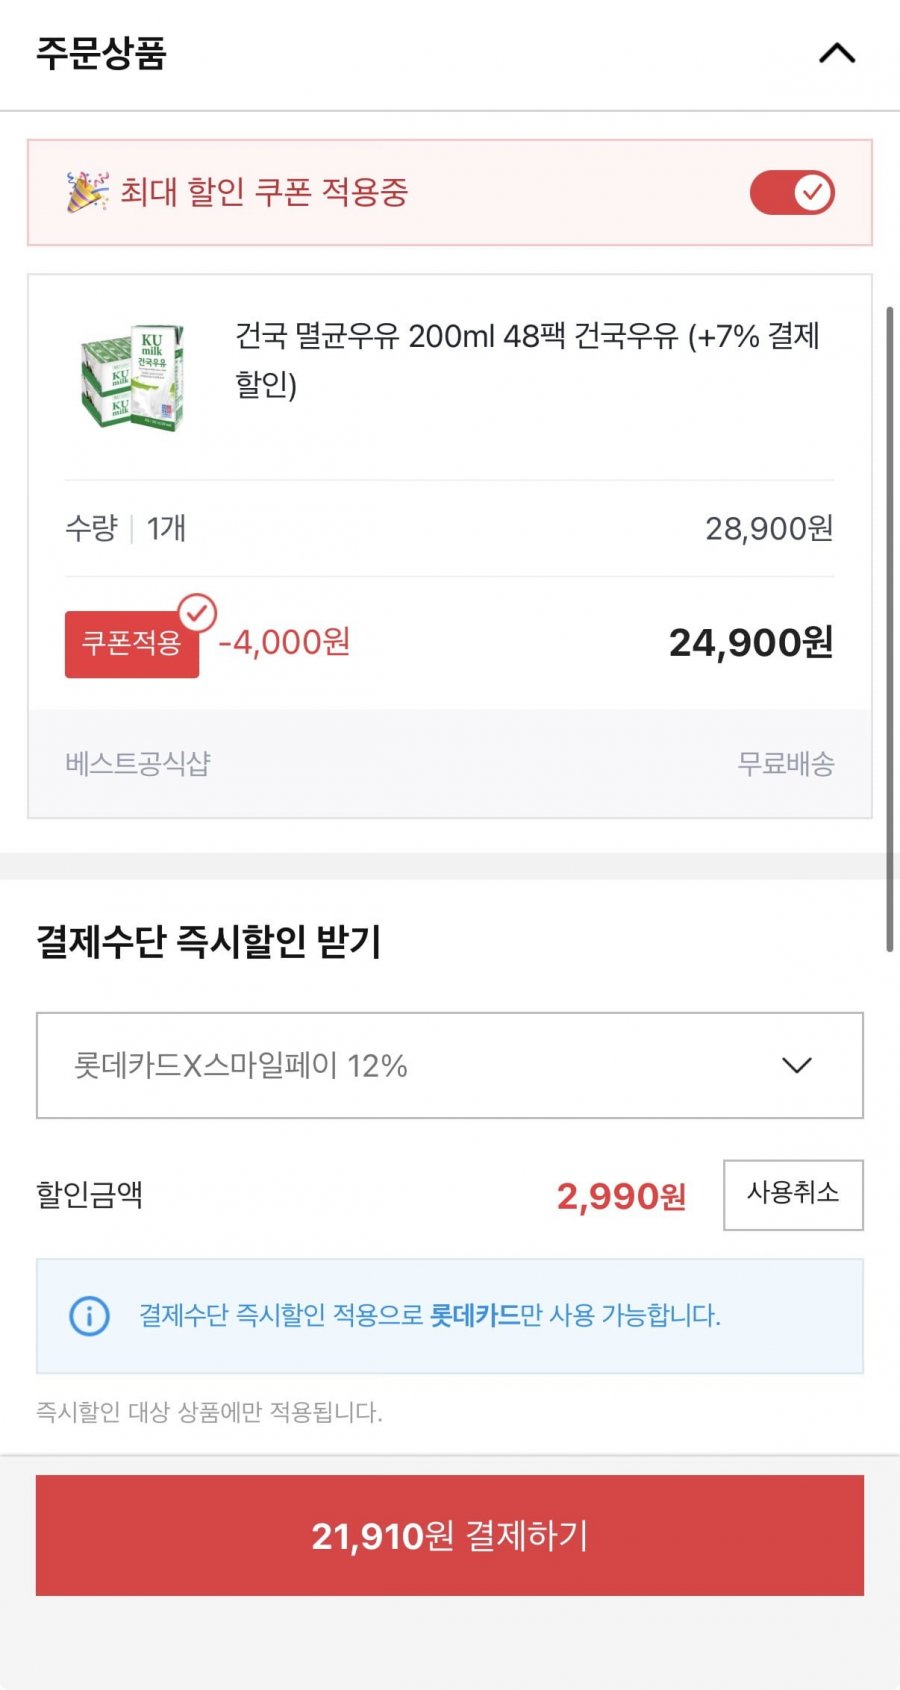Viewport: 900px width, 1690px height.
Task: Click the blue info circle icon
Action: pyautogui.click(x=89, y=1315)
